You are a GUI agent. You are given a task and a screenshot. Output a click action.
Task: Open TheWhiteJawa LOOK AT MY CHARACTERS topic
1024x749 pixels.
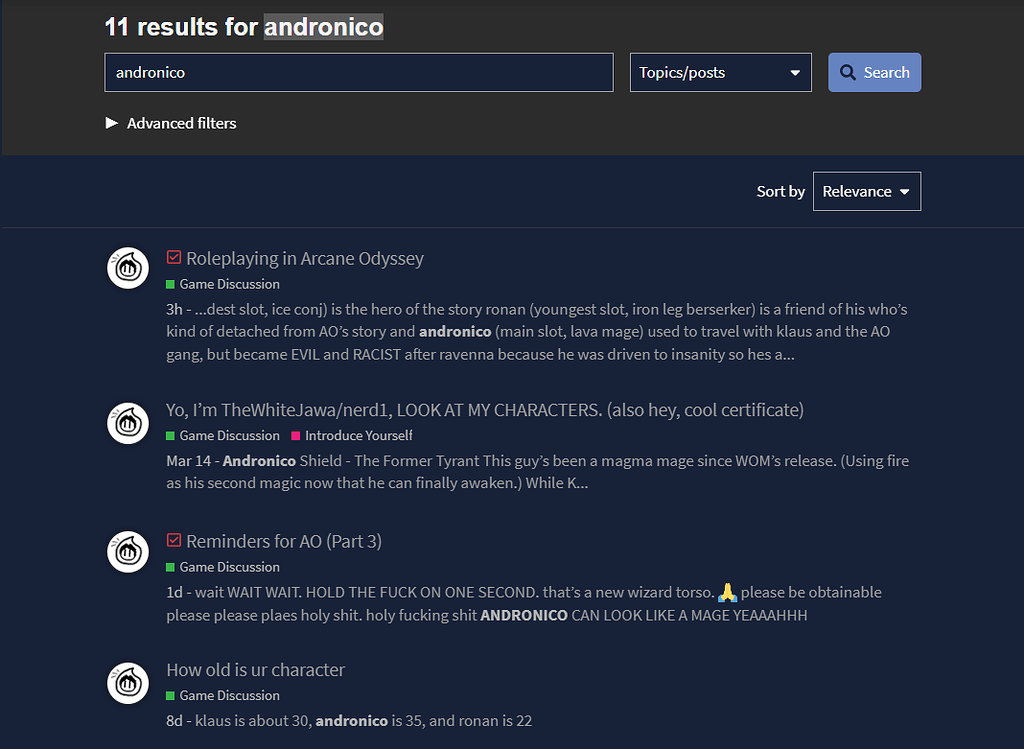pos(485,410)
